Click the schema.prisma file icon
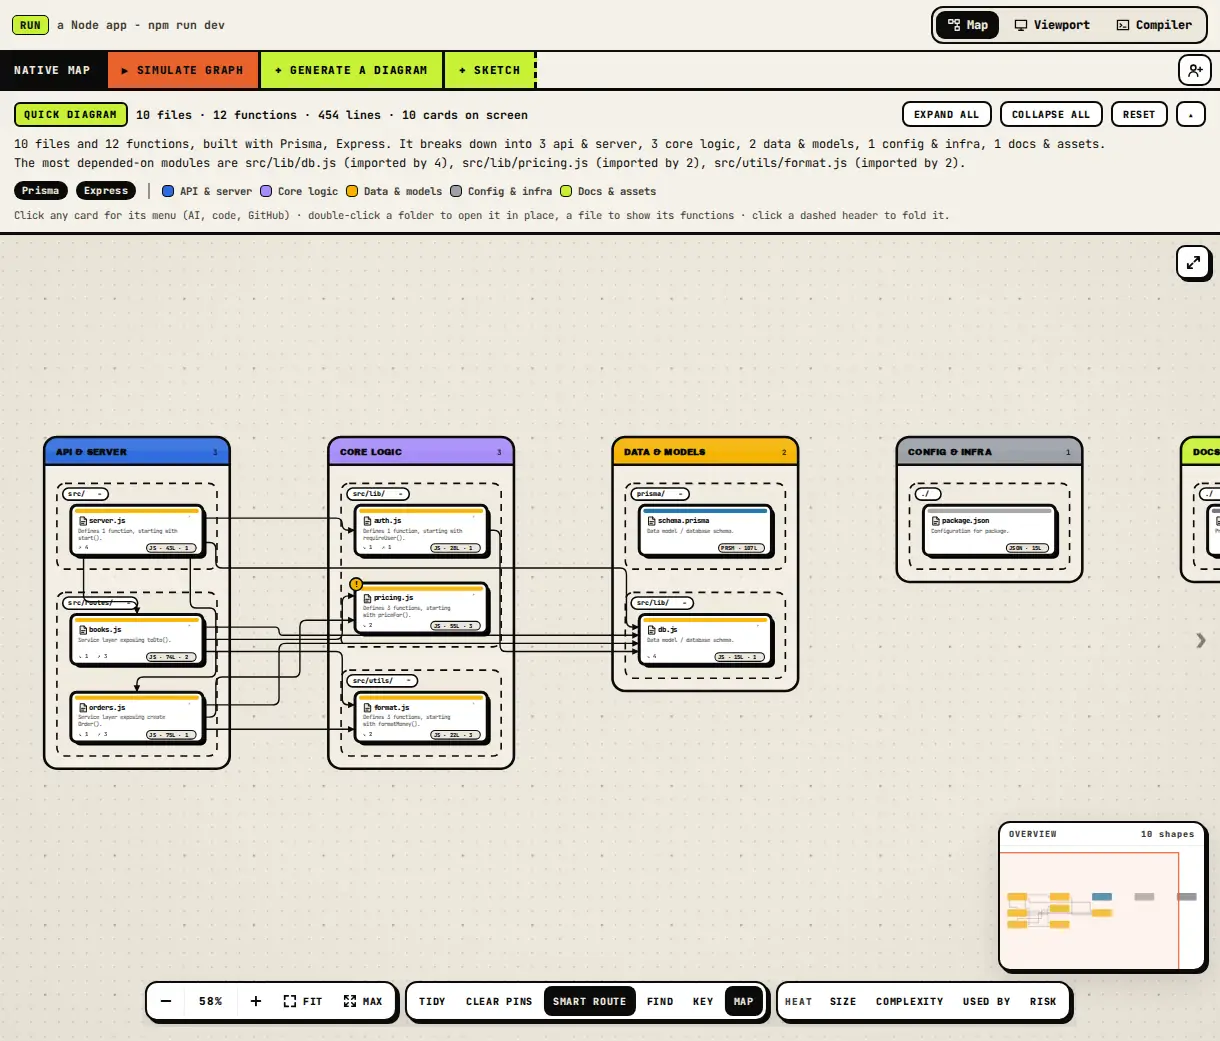1220x1041 pixels. [651, 521]
